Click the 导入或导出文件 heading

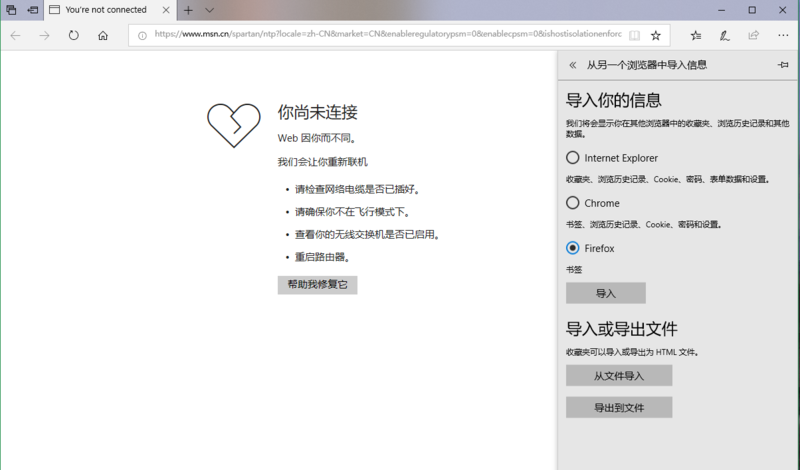[x=621, y=329]
